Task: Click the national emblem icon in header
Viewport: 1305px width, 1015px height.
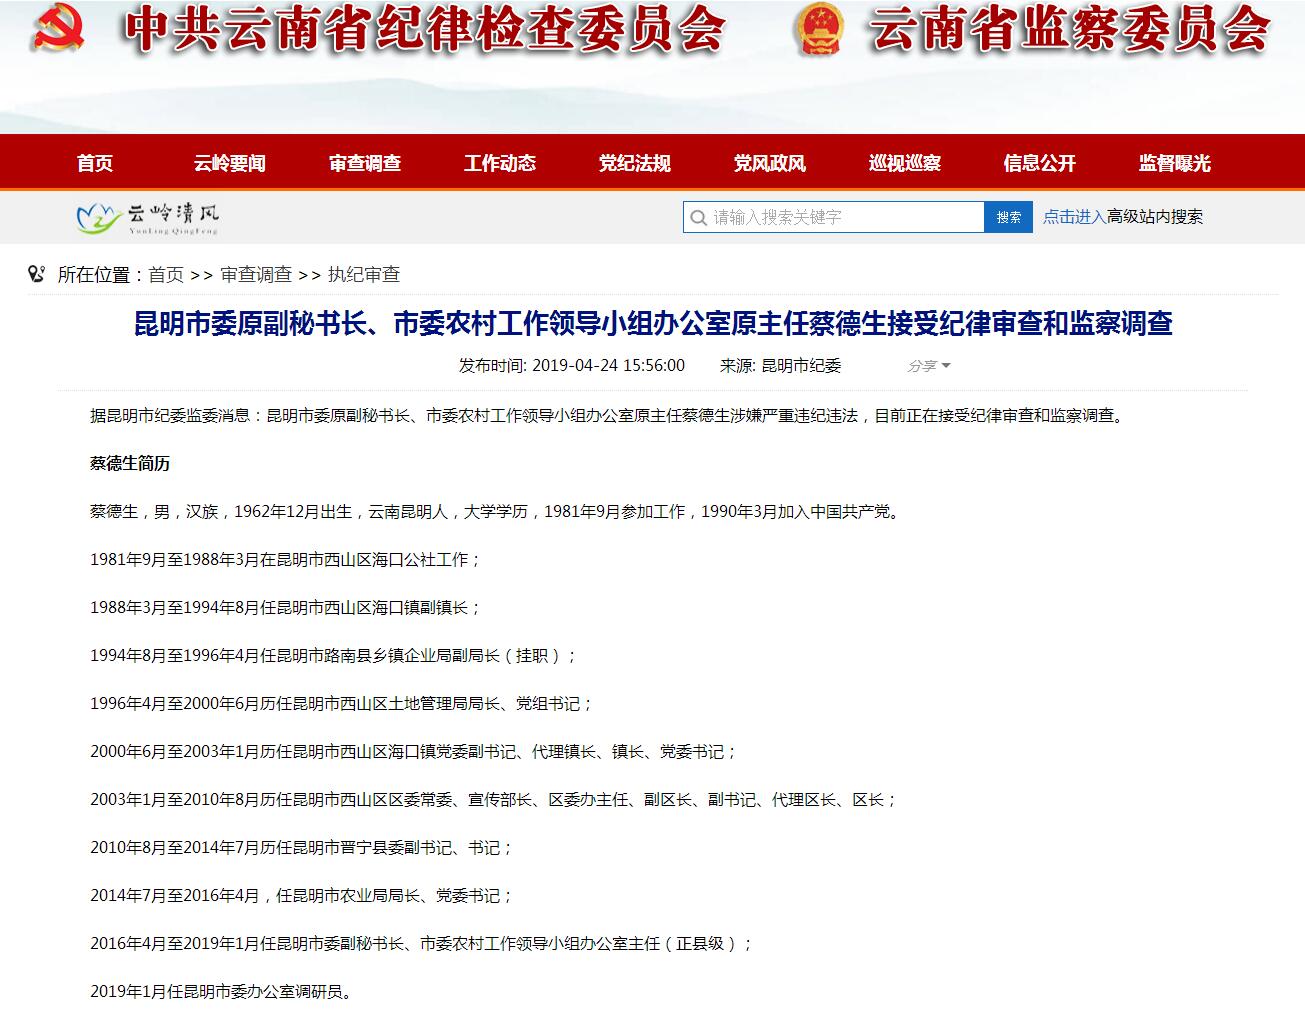Action: (x=819, y=30)
